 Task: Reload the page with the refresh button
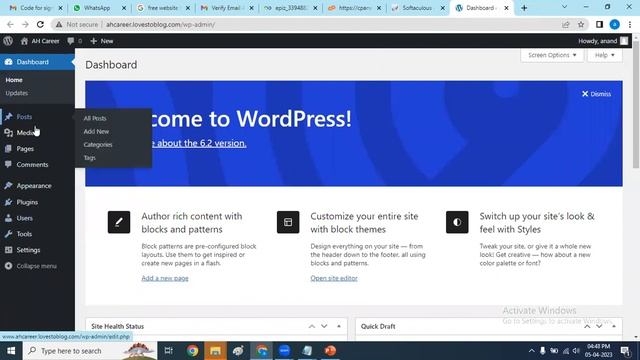tap(40, 24)
